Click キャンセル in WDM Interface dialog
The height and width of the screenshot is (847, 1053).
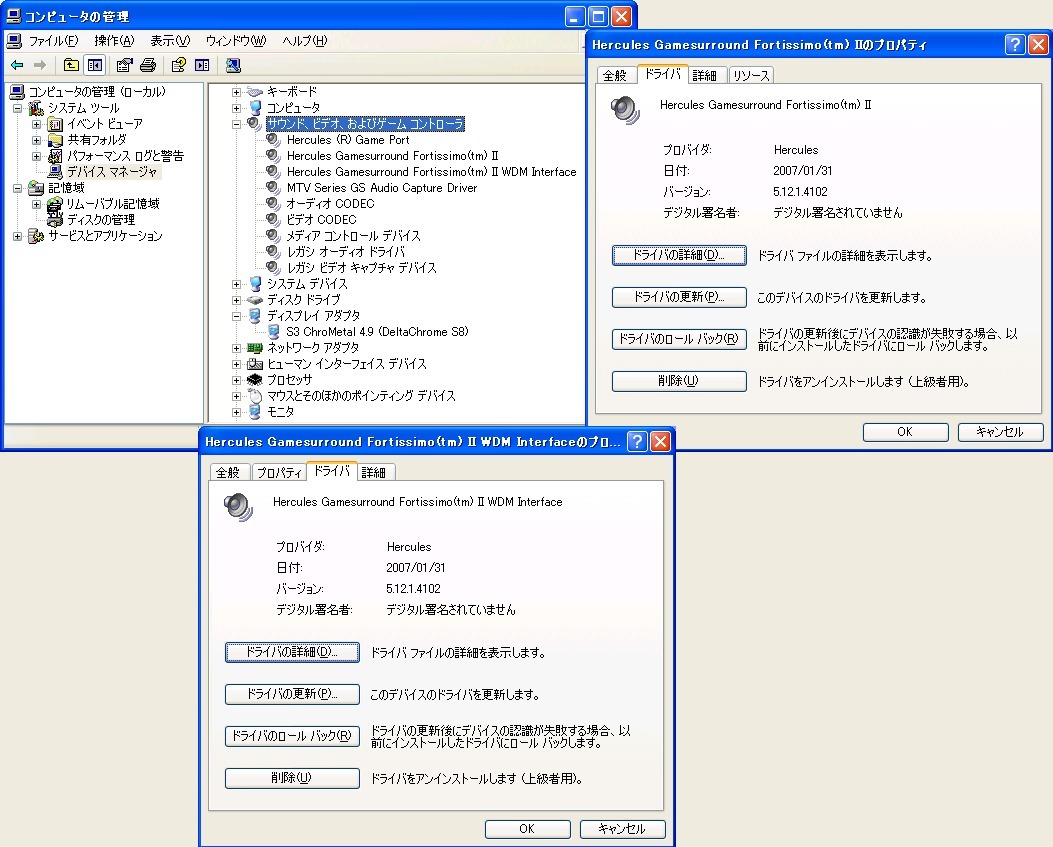pyautogui.click(x=622, y=829)
